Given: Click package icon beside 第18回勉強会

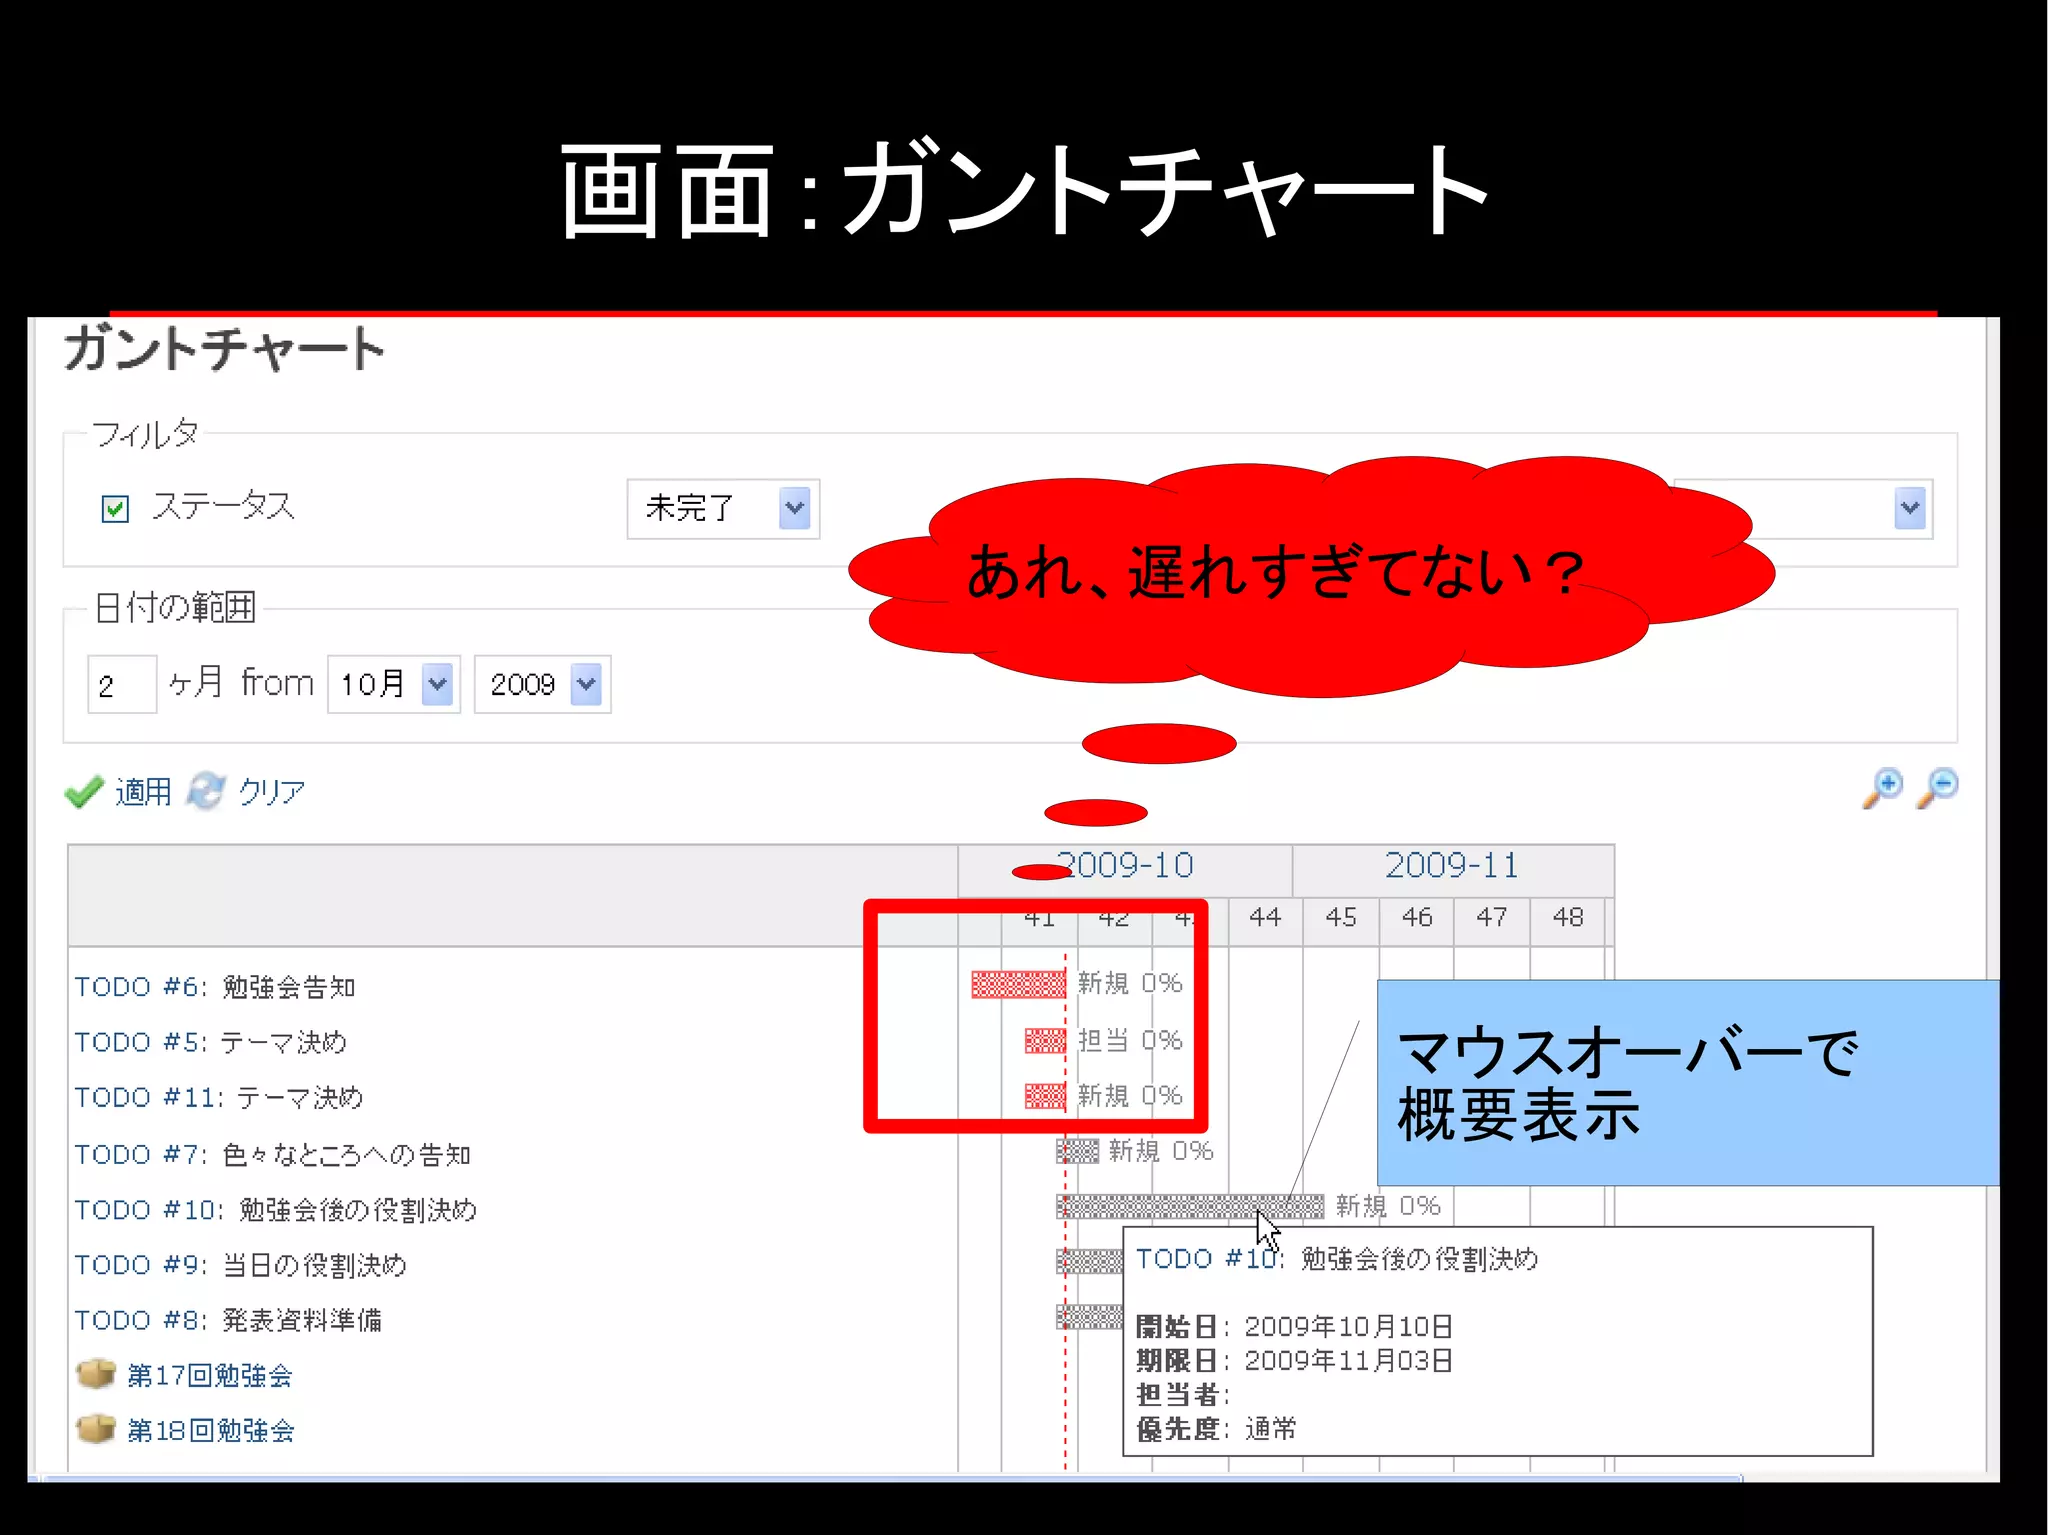Looking at the screenshot, I should click(x=96, y=1429).
